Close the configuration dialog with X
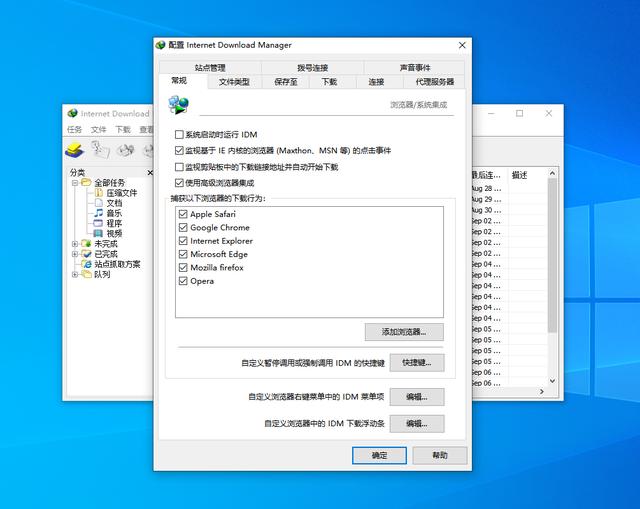This screenshot has width=640, height=509. coord(462,45)
